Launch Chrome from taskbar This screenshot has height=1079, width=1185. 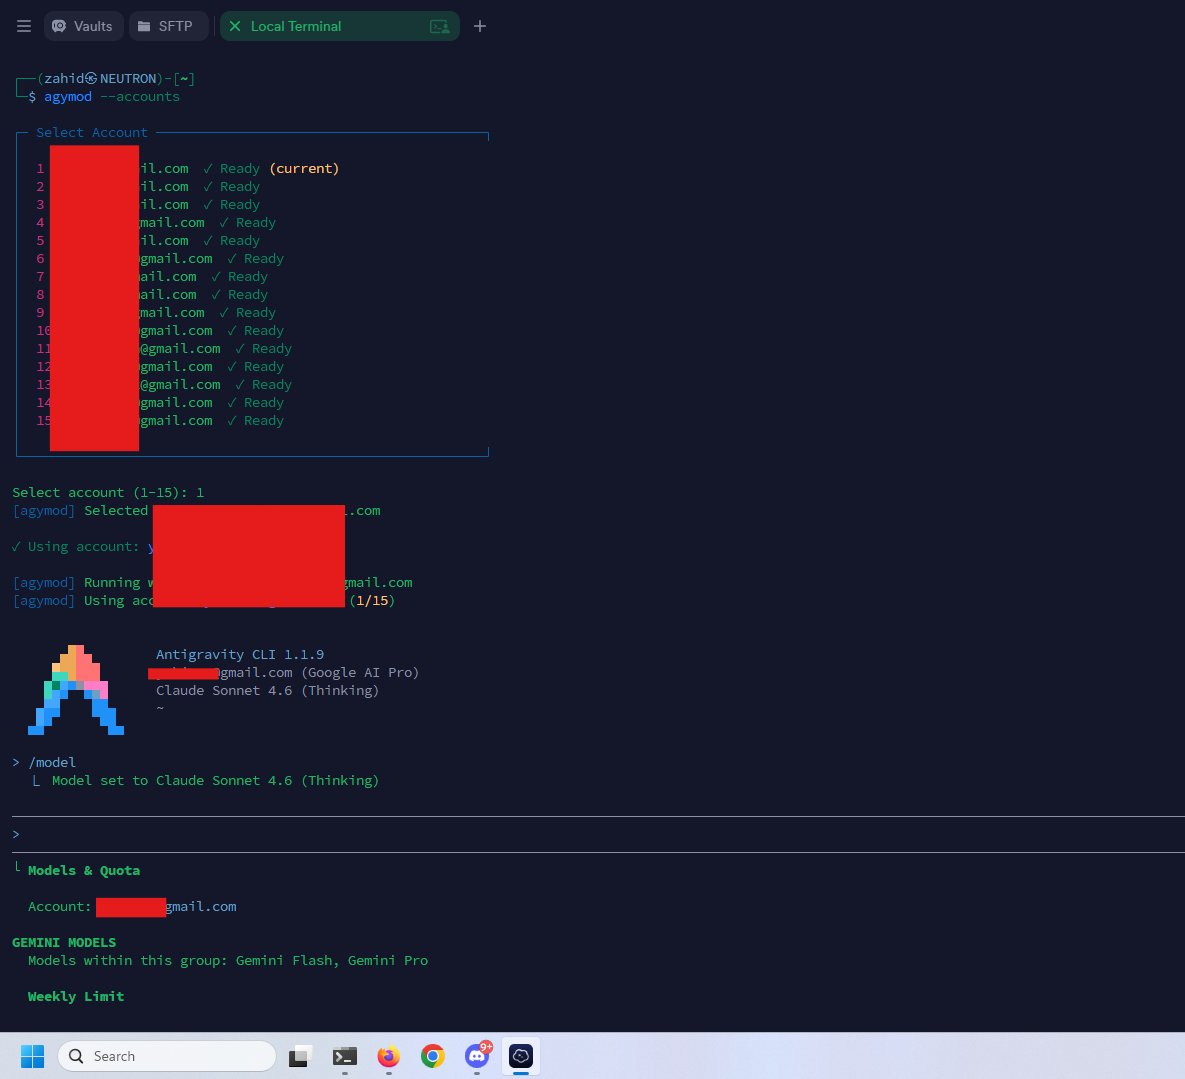pyautogui.click(x=433, y=1056)
